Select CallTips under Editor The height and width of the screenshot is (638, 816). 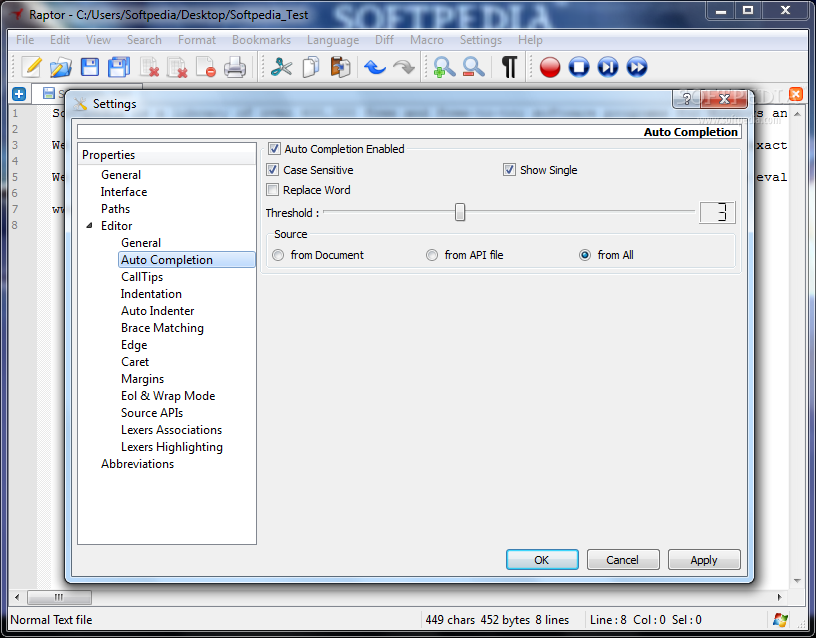[142, 277]
